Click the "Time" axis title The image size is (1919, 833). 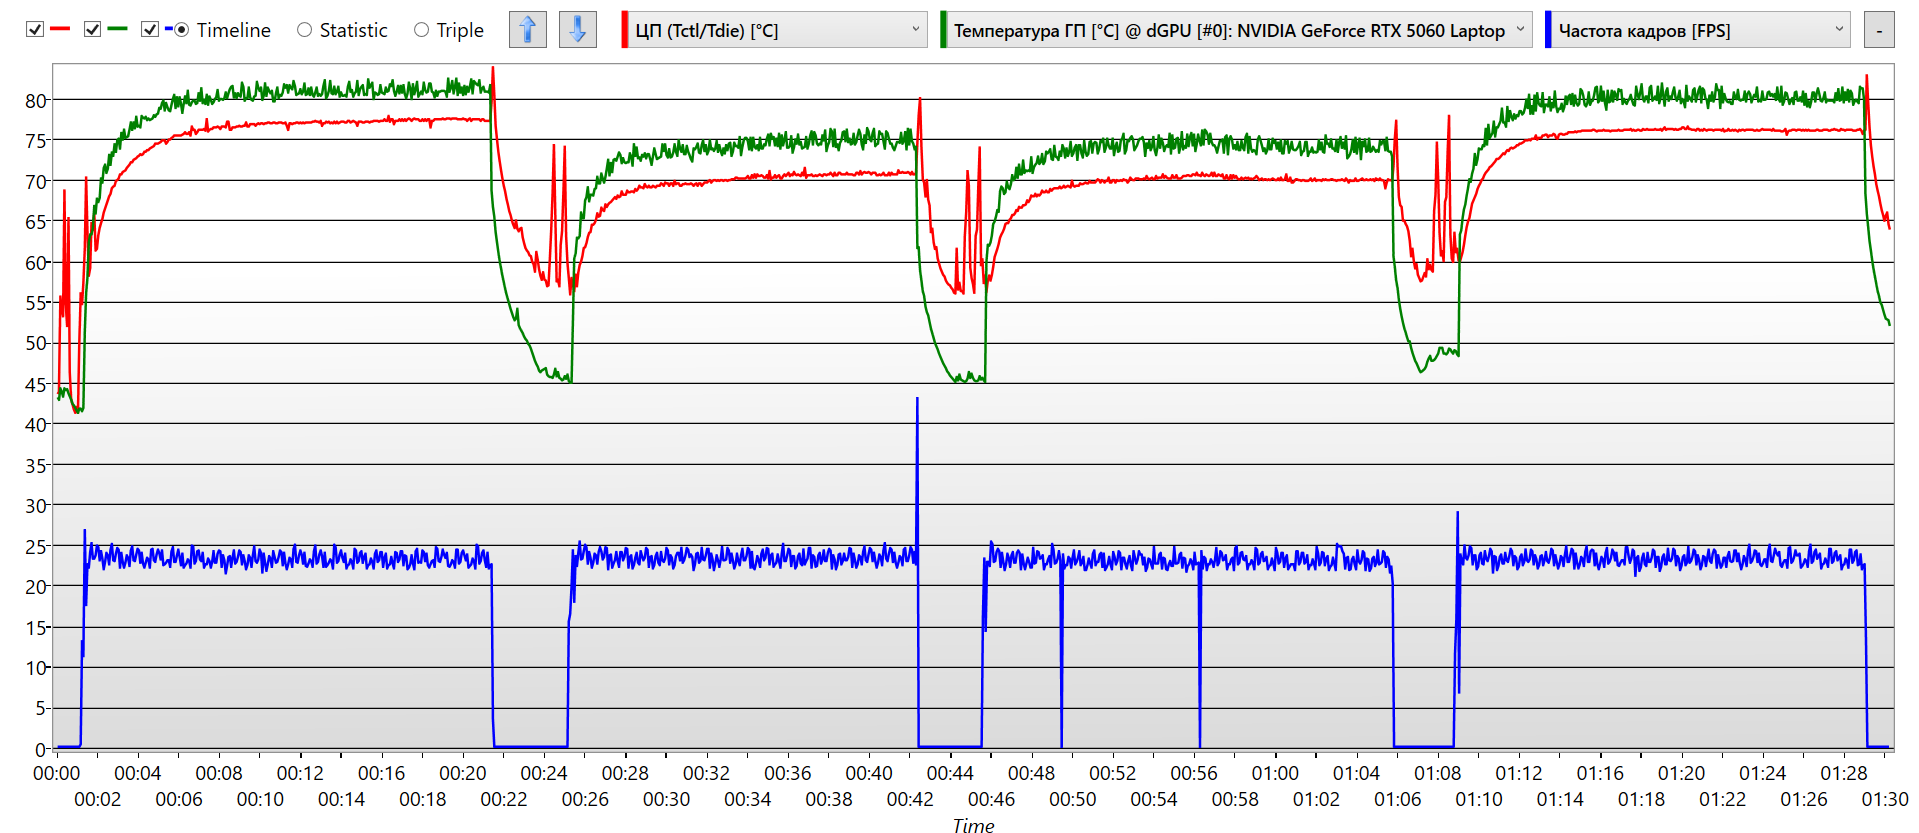pyautogui.click(x=973, y=825)
